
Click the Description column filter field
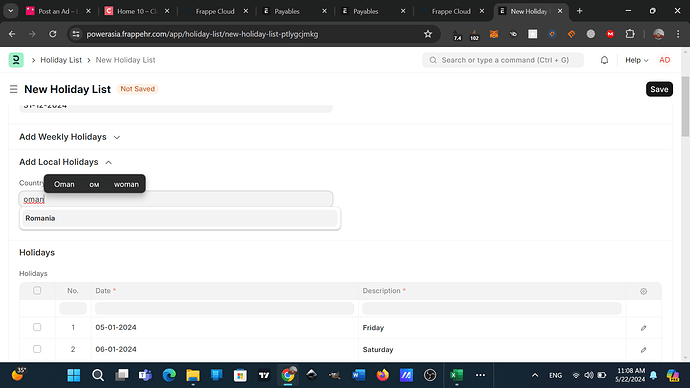point(492,308)
